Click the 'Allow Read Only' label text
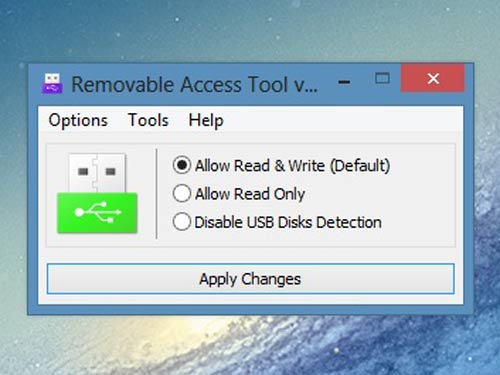 250,194
